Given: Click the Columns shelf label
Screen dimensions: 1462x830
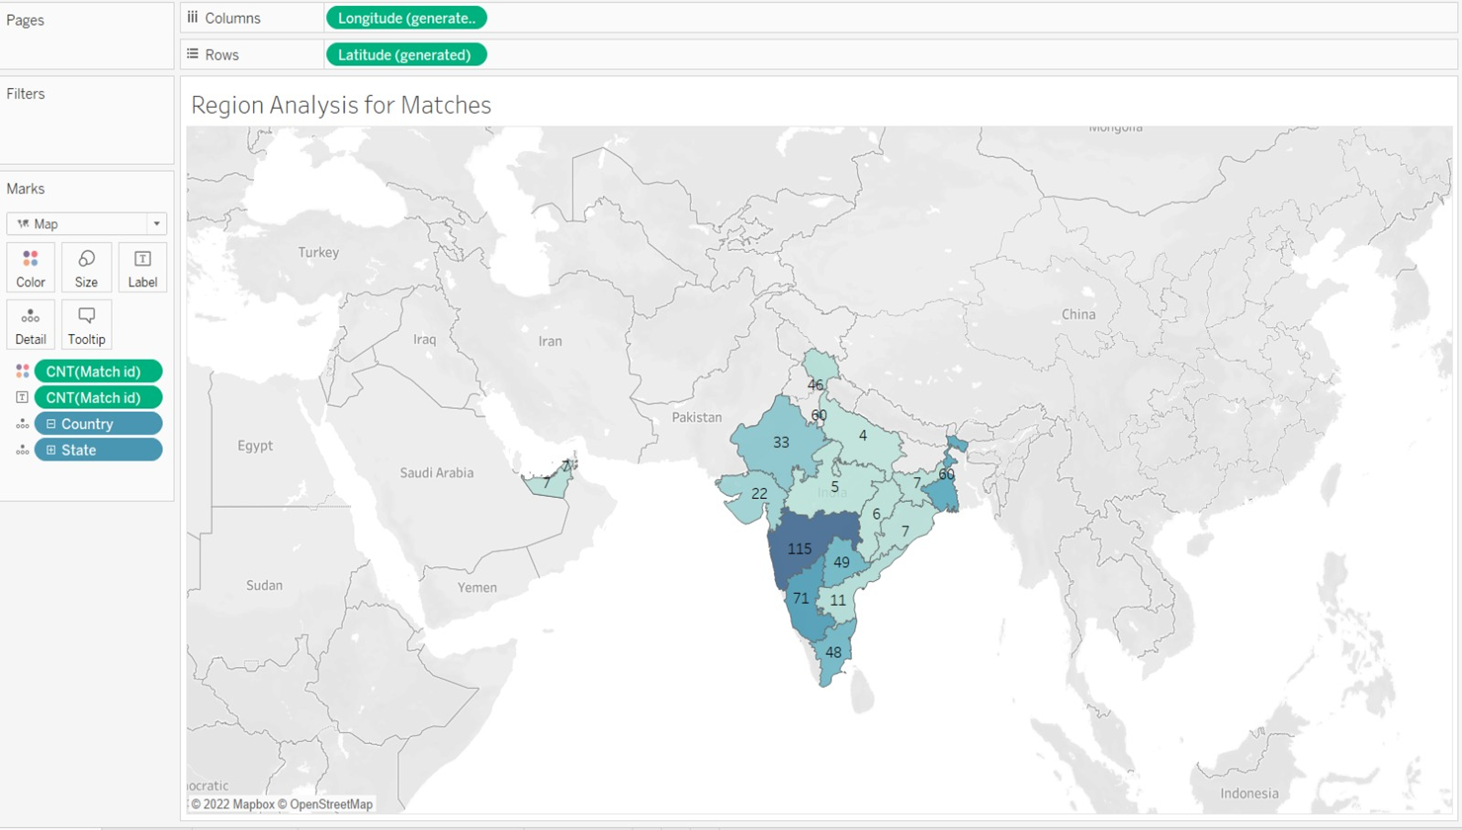Looking at the screenshot, I should coord(231,17).
